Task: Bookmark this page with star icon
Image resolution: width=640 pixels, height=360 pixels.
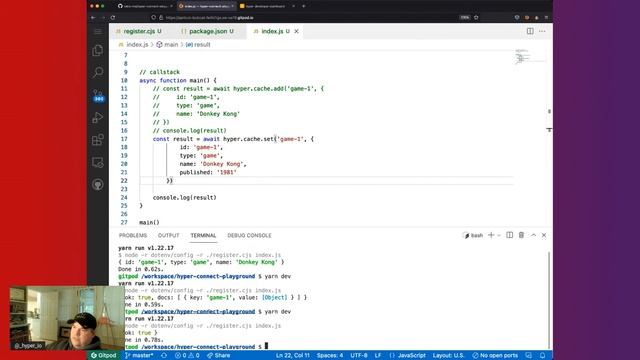Action: tap(476, 18)
